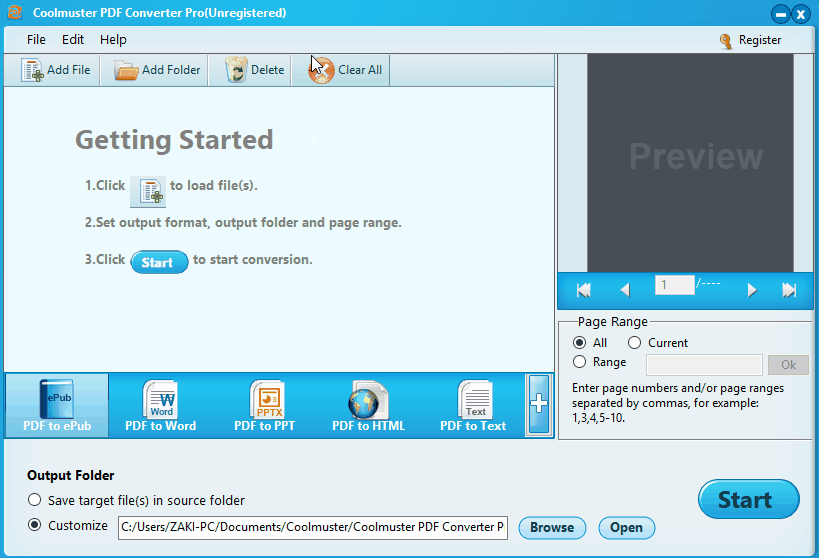Minimize the Coolmuster window

click(780, 14)
